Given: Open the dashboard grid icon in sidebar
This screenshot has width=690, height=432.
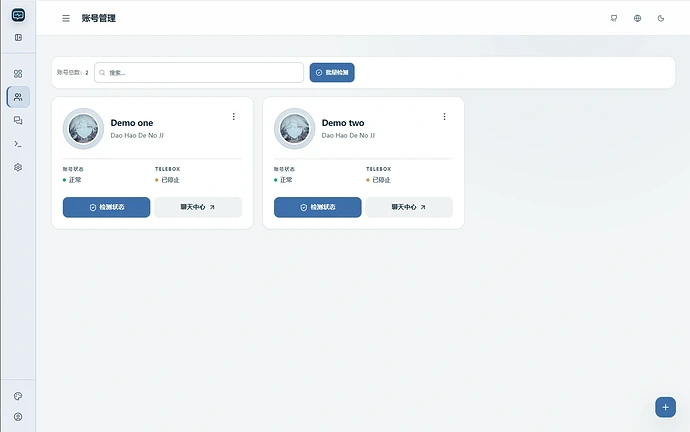Looking at the screenshot, I should (18, 74).
